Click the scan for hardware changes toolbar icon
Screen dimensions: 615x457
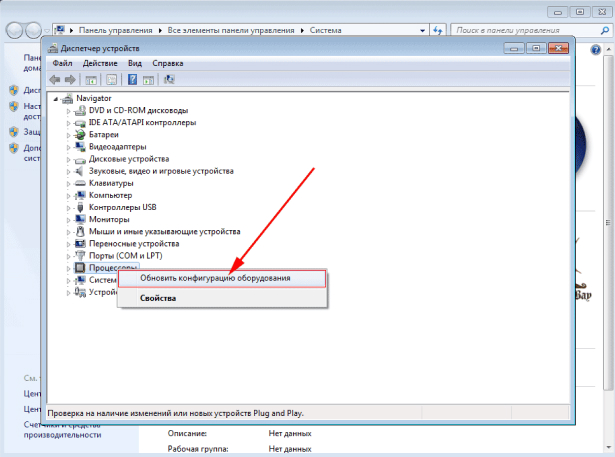pos(169,80)
